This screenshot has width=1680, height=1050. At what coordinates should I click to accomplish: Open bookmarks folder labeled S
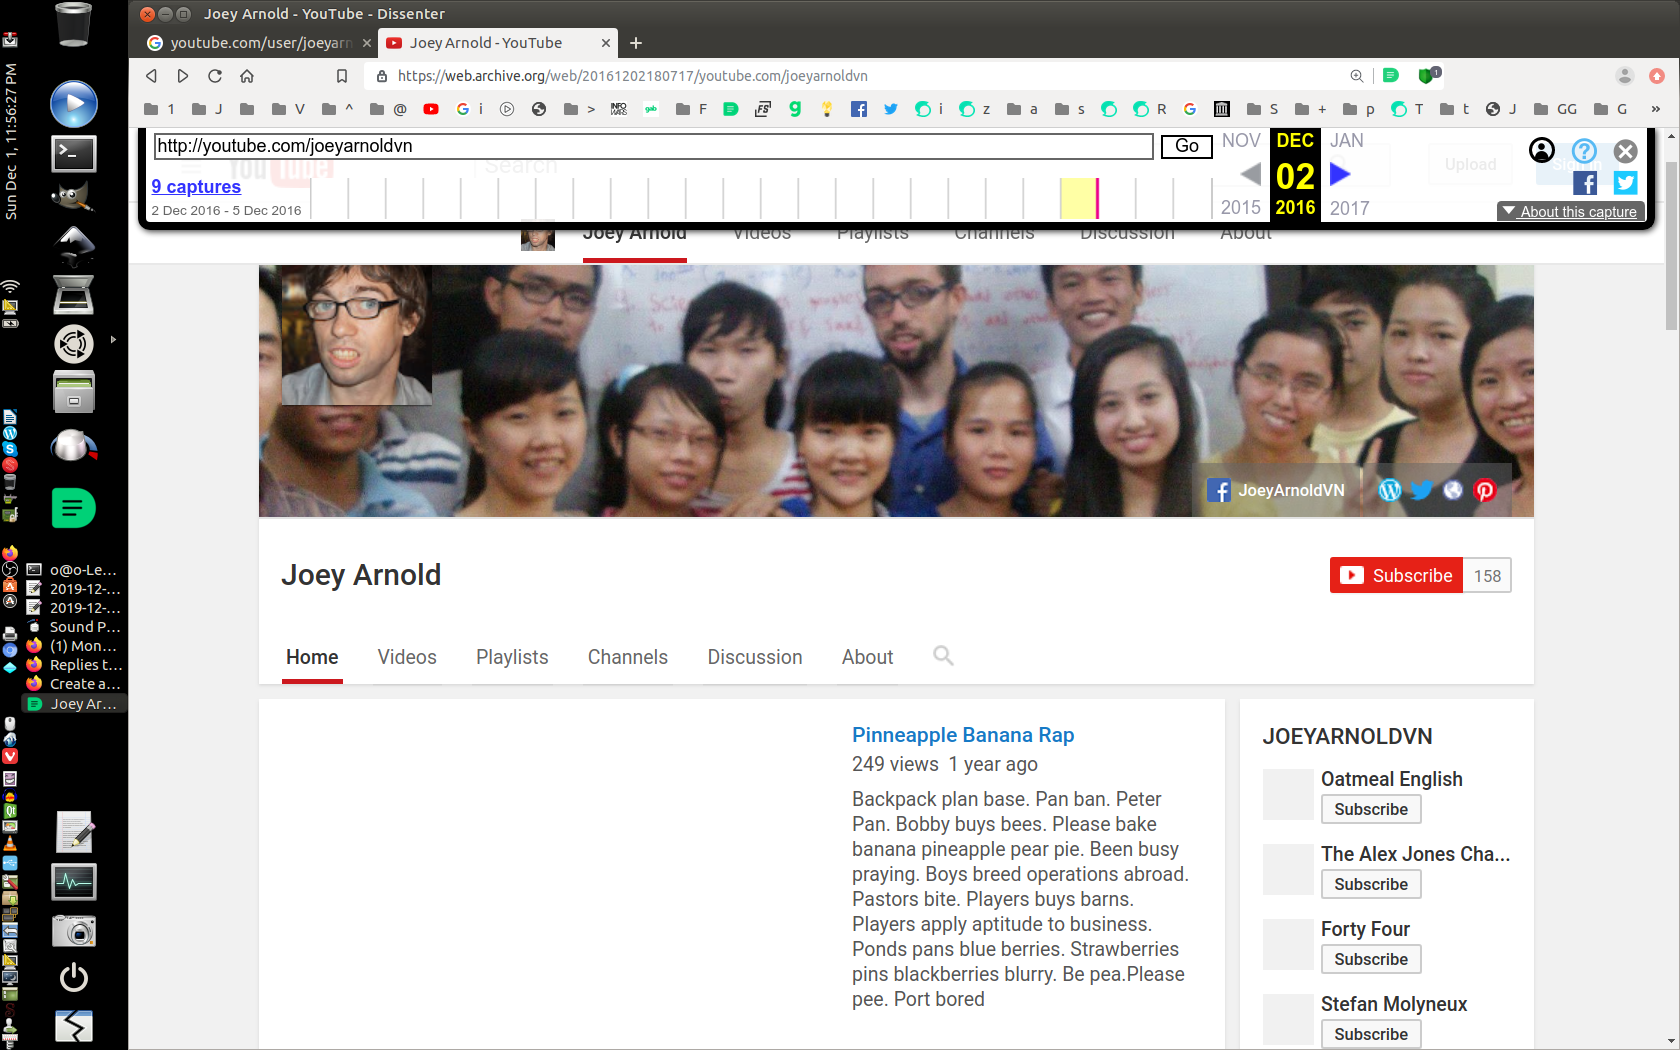tap(1262, 109)
